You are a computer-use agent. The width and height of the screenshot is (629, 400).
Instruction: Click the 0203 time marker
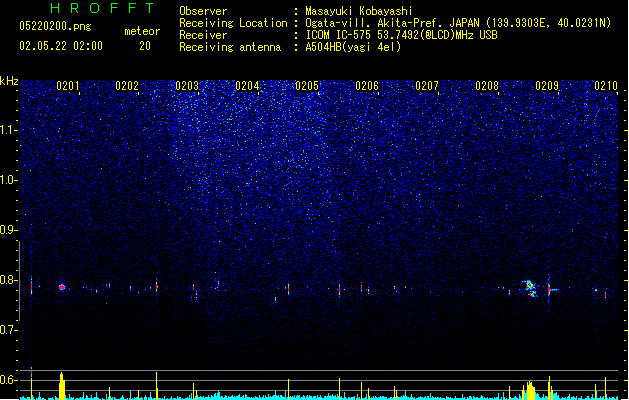187,86
